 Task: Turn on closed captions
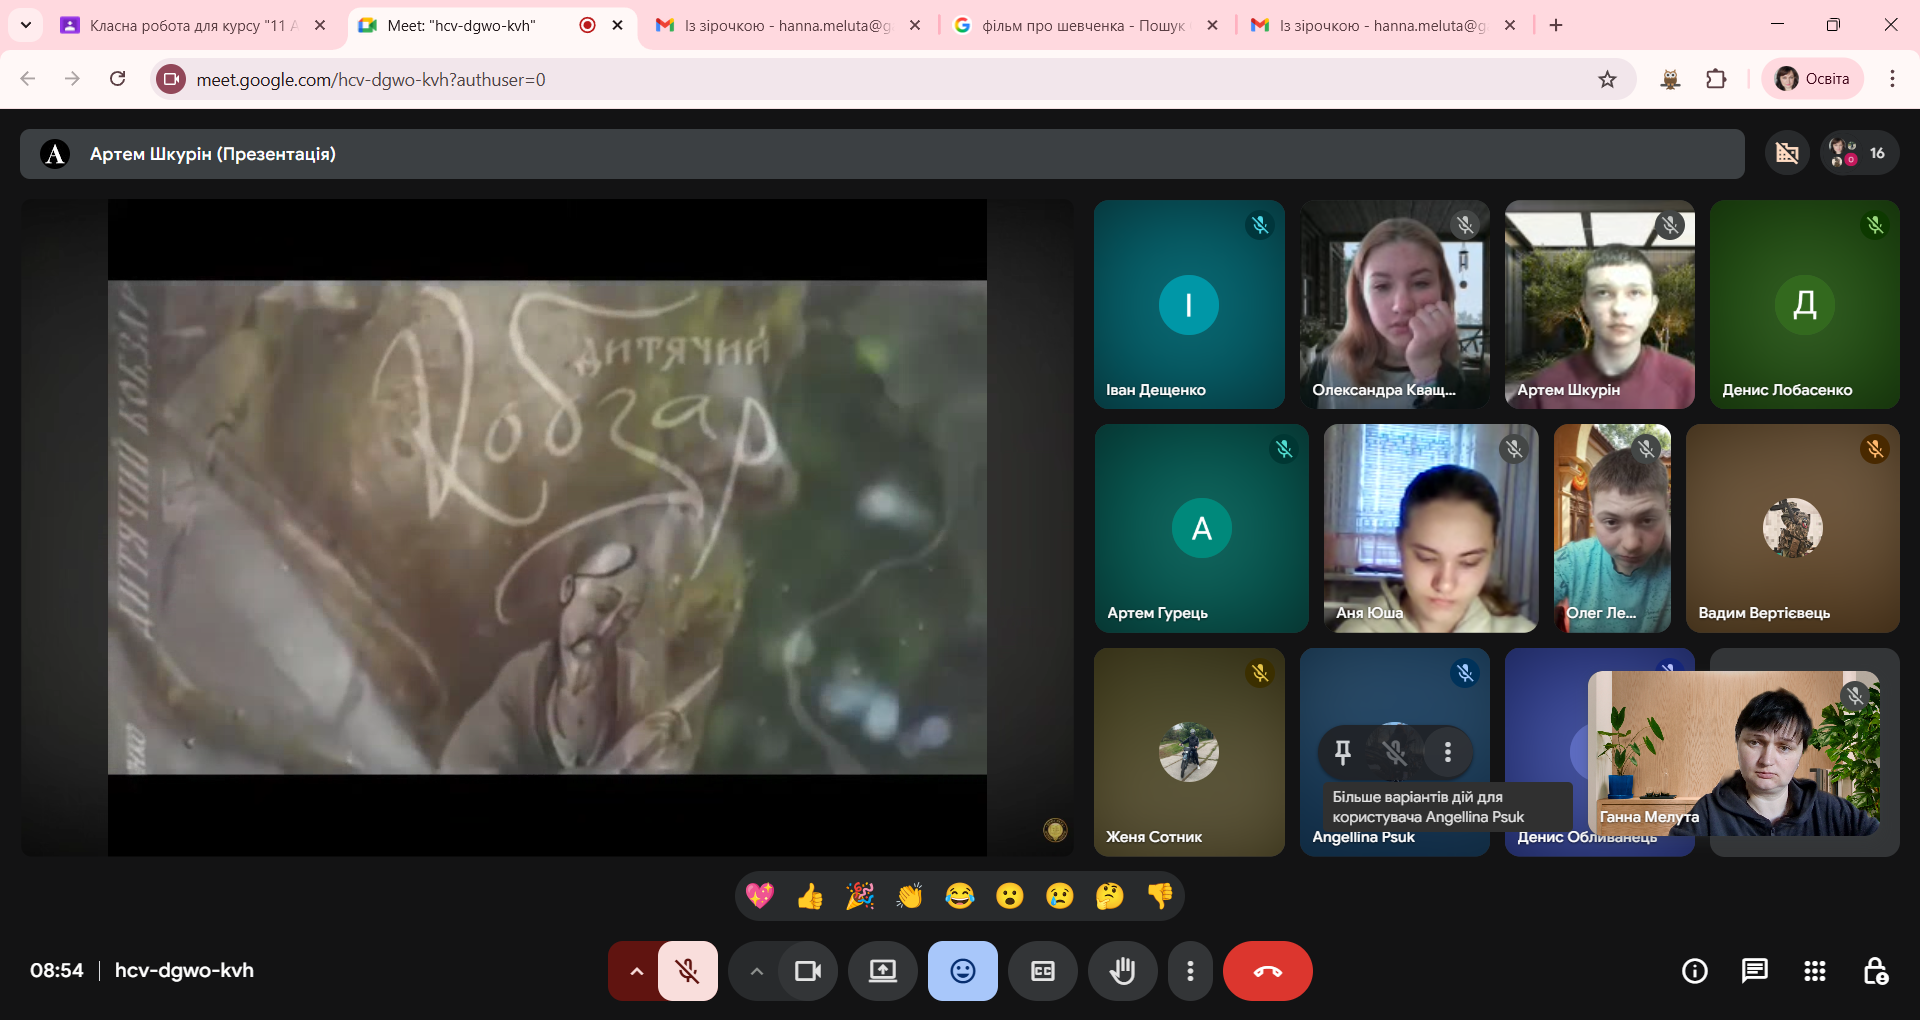pos(1043,971)
